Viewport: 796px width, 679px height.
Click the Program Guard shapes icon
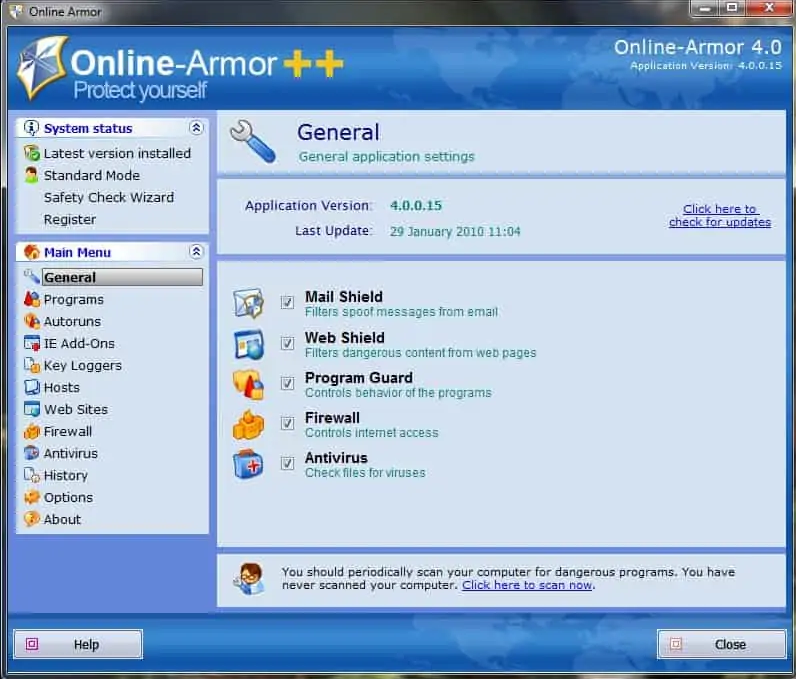[248, 384]
